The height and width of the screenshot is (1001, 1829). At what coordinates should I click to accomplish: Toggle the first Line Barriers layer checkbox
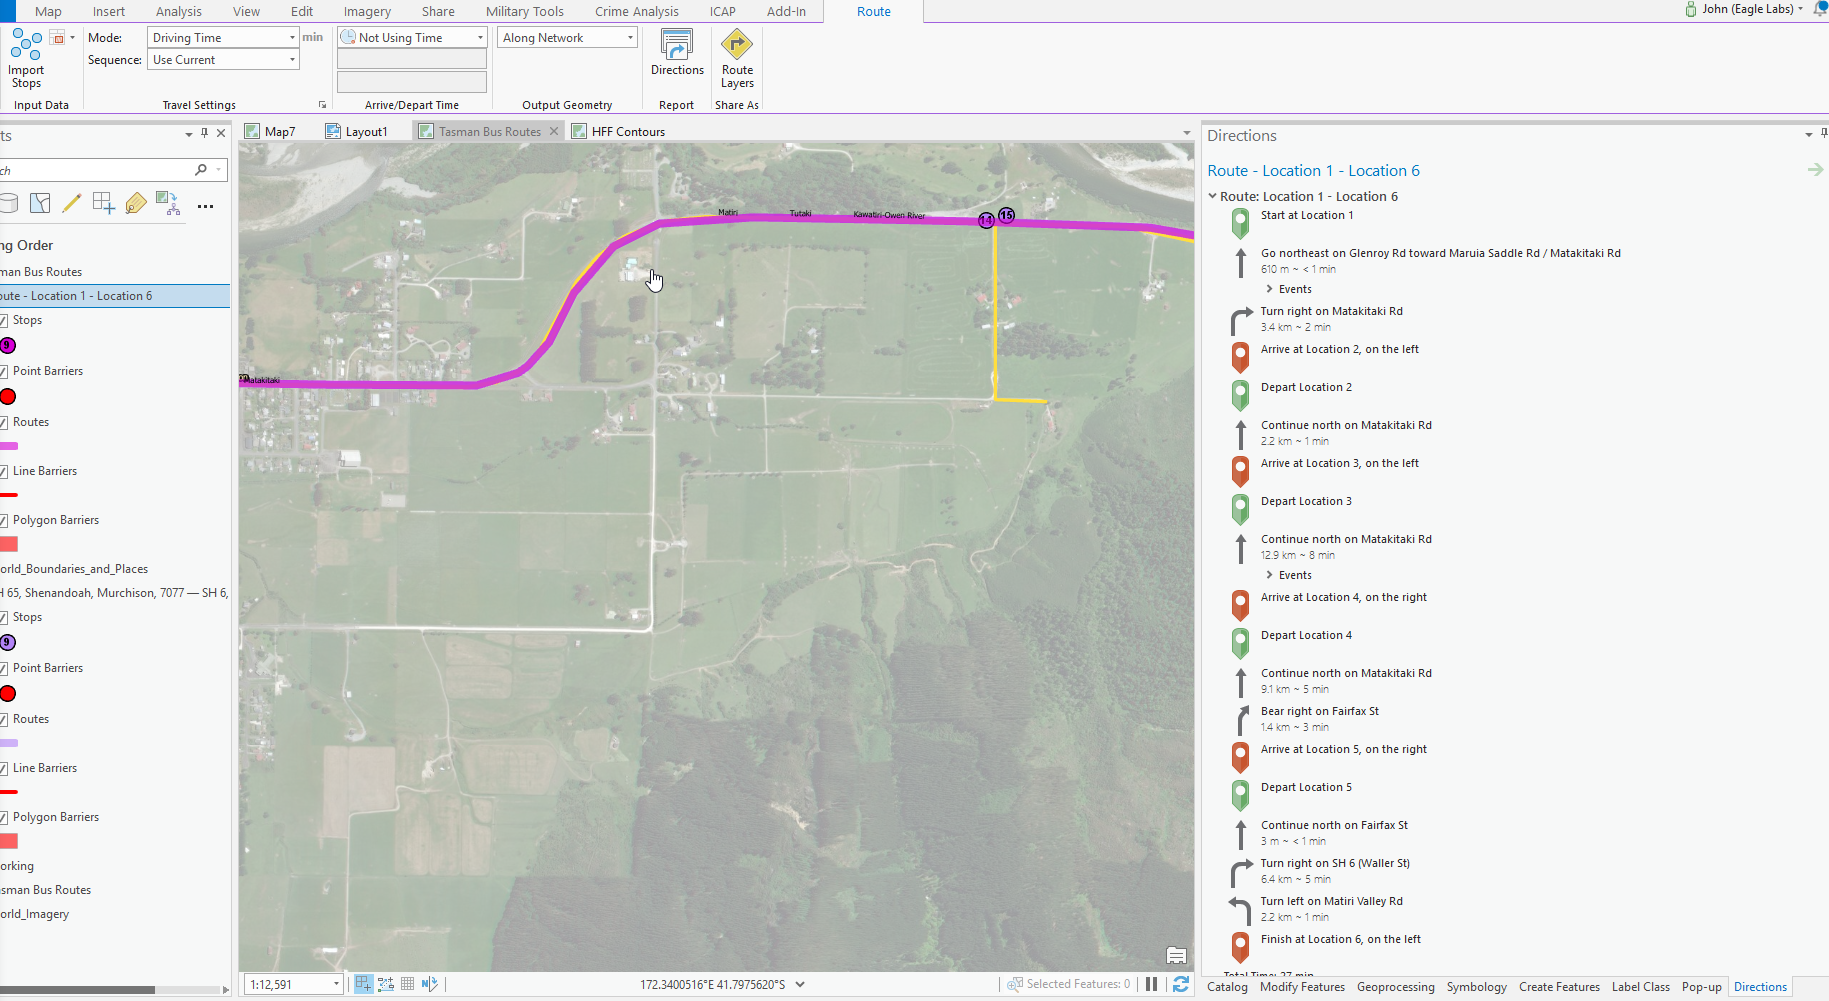(x=3, y=472)
